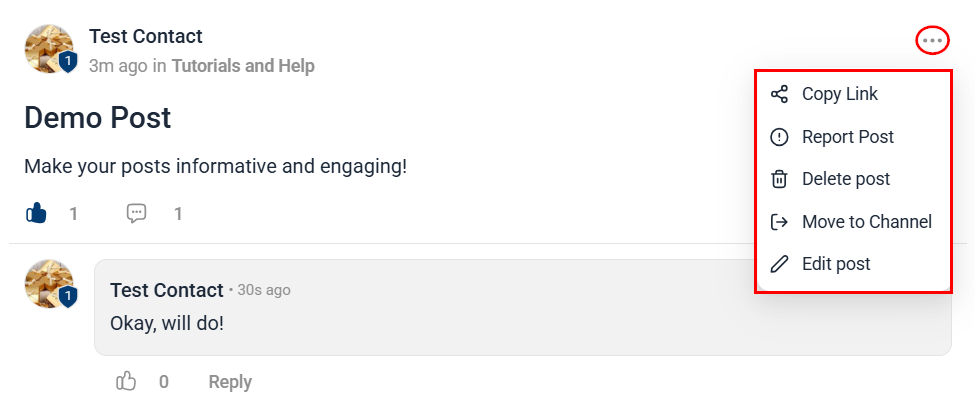Open the post author's name "Test Contact"
The image size is (975, 408).
pos(146,36)
